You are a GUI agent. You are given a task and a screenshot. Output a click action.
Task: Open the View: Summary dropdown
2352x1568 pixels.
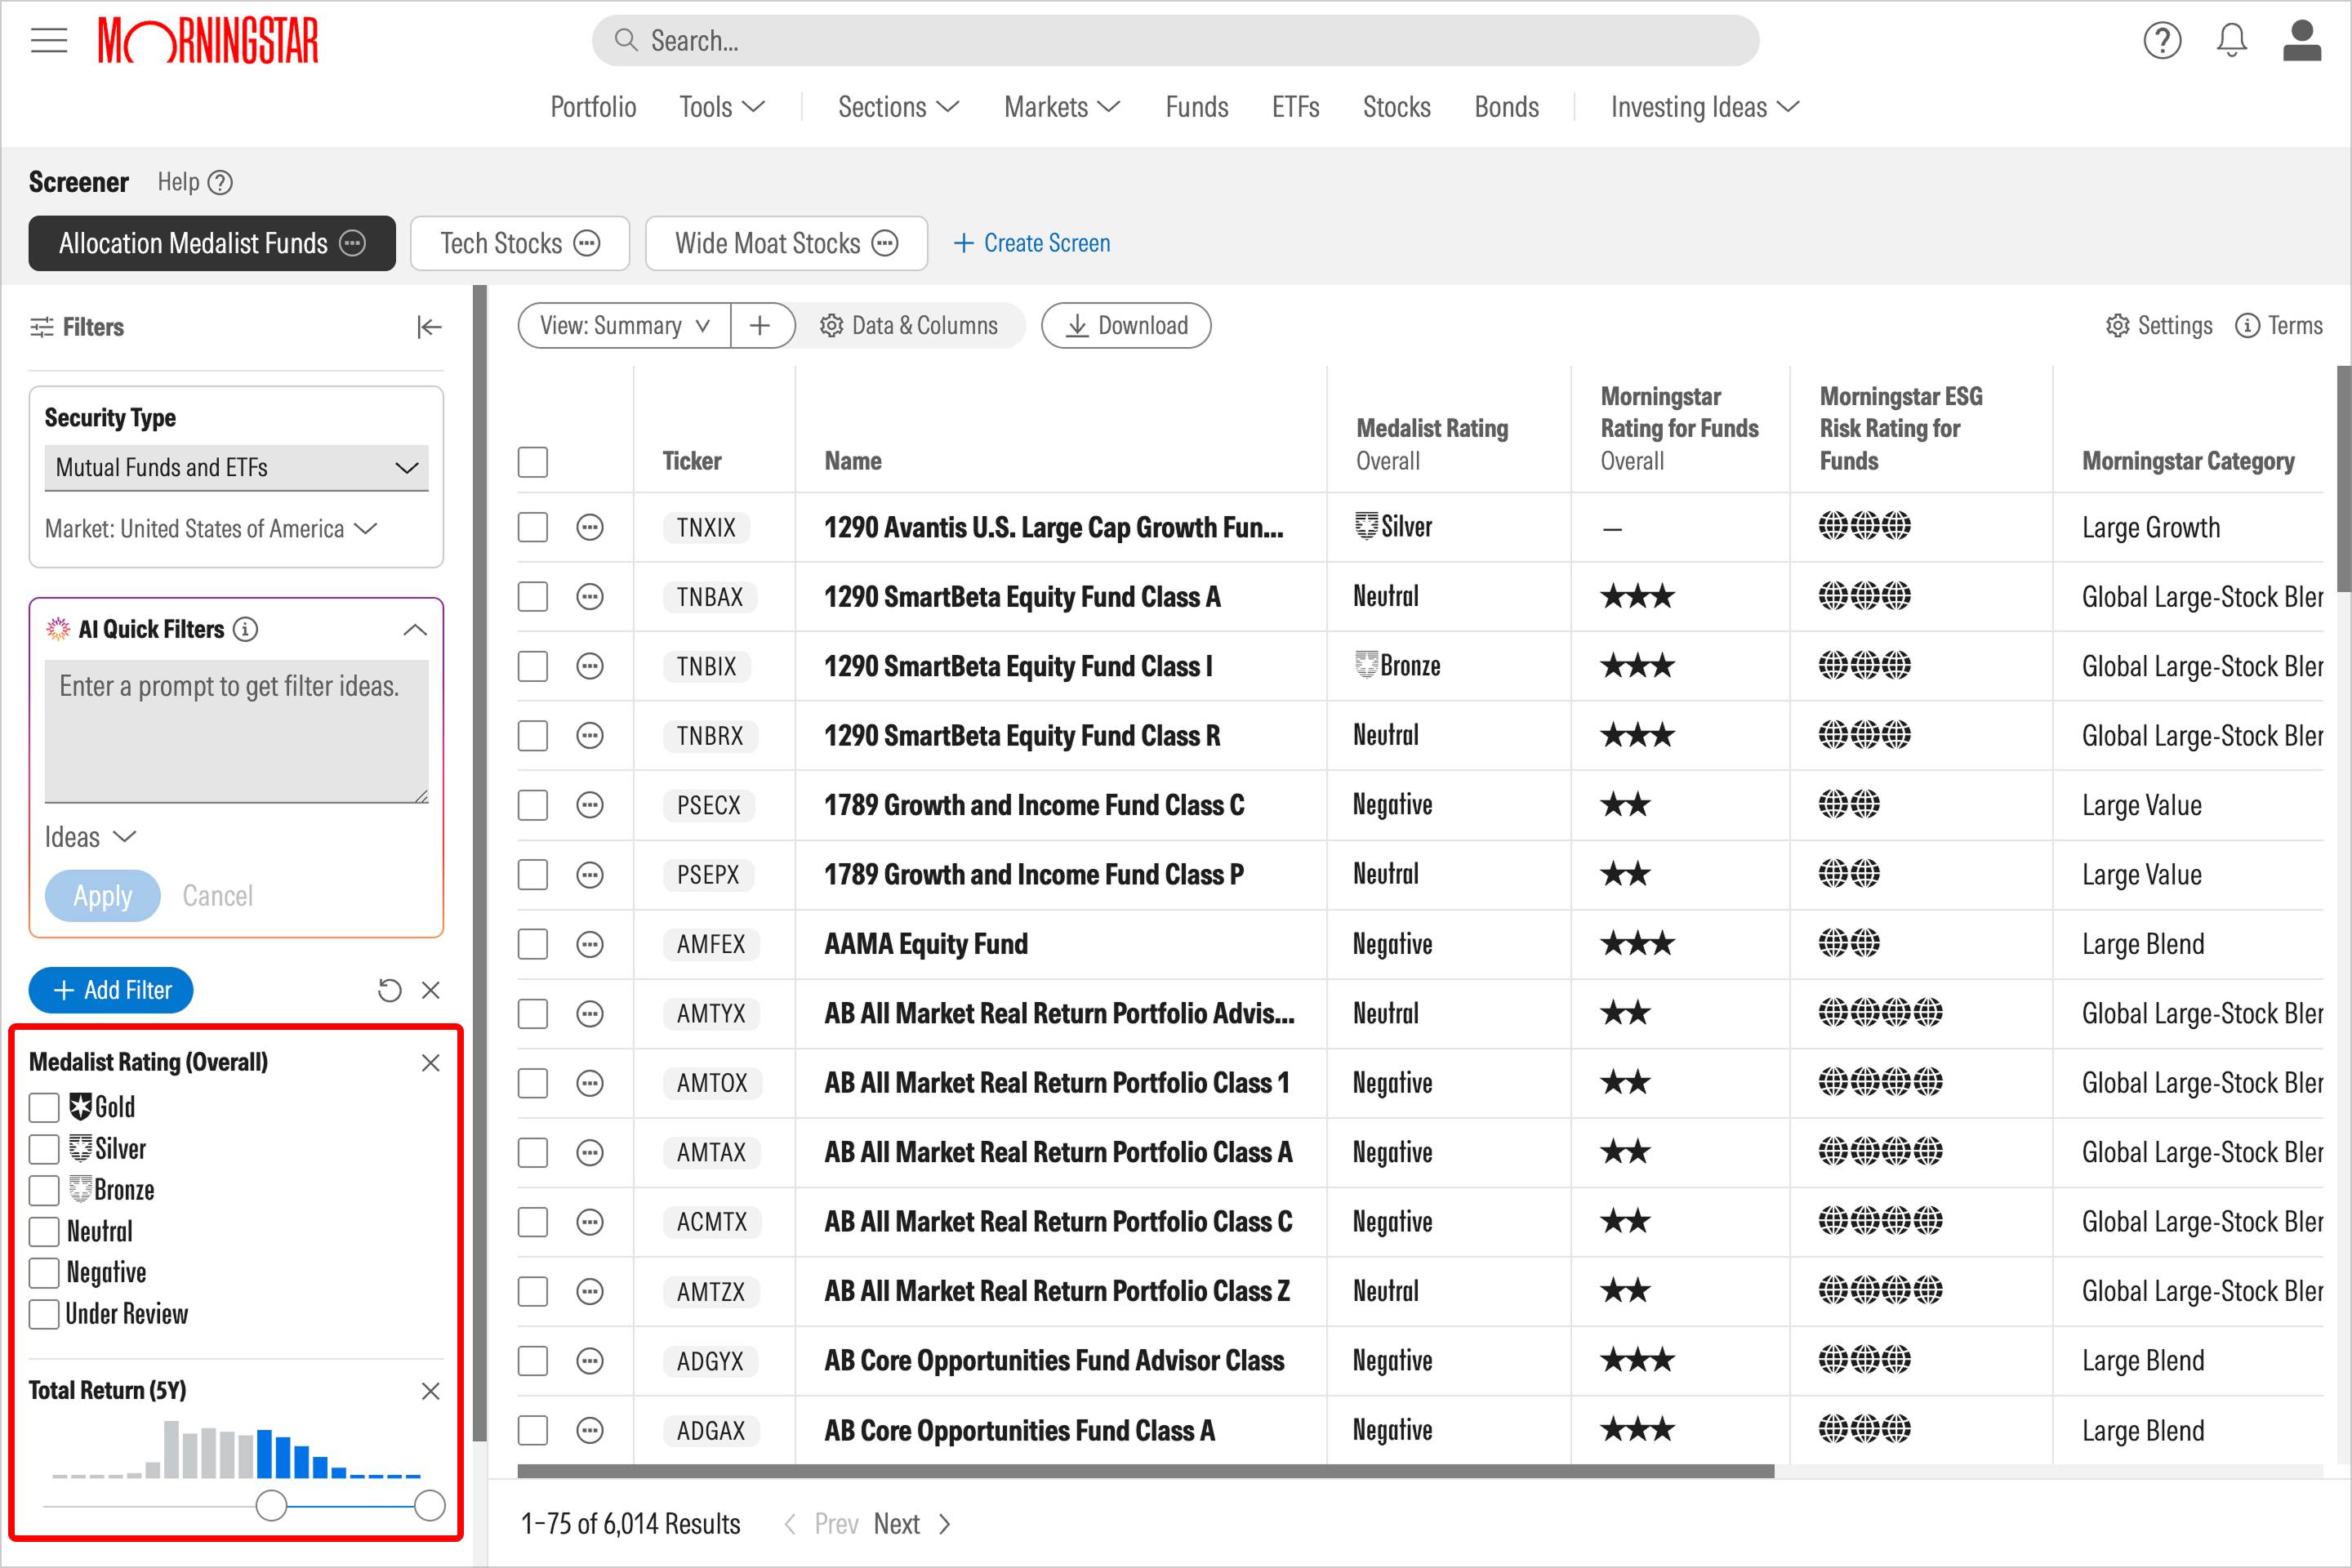tap(625, 325)
